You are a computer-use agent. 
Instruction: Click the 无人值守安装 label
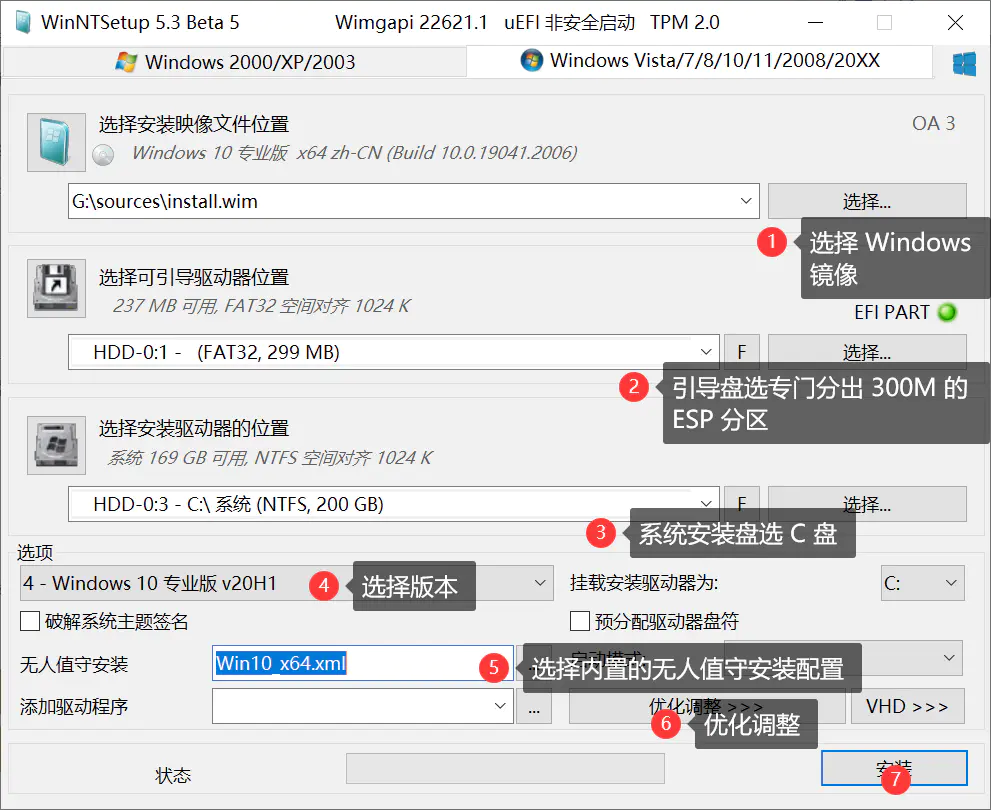[x=74, y=664]
